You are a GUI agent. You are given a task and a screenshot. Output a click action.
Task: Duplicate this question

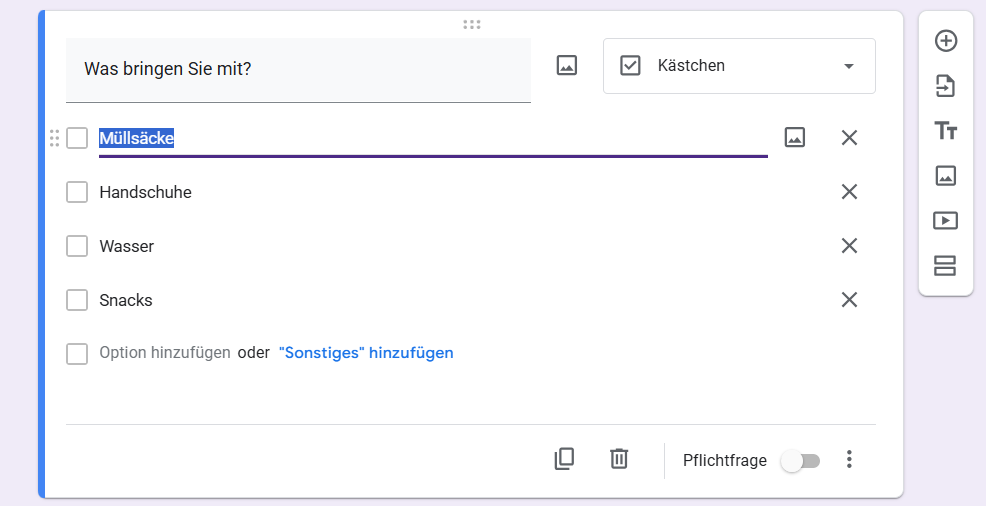[564, 459]
